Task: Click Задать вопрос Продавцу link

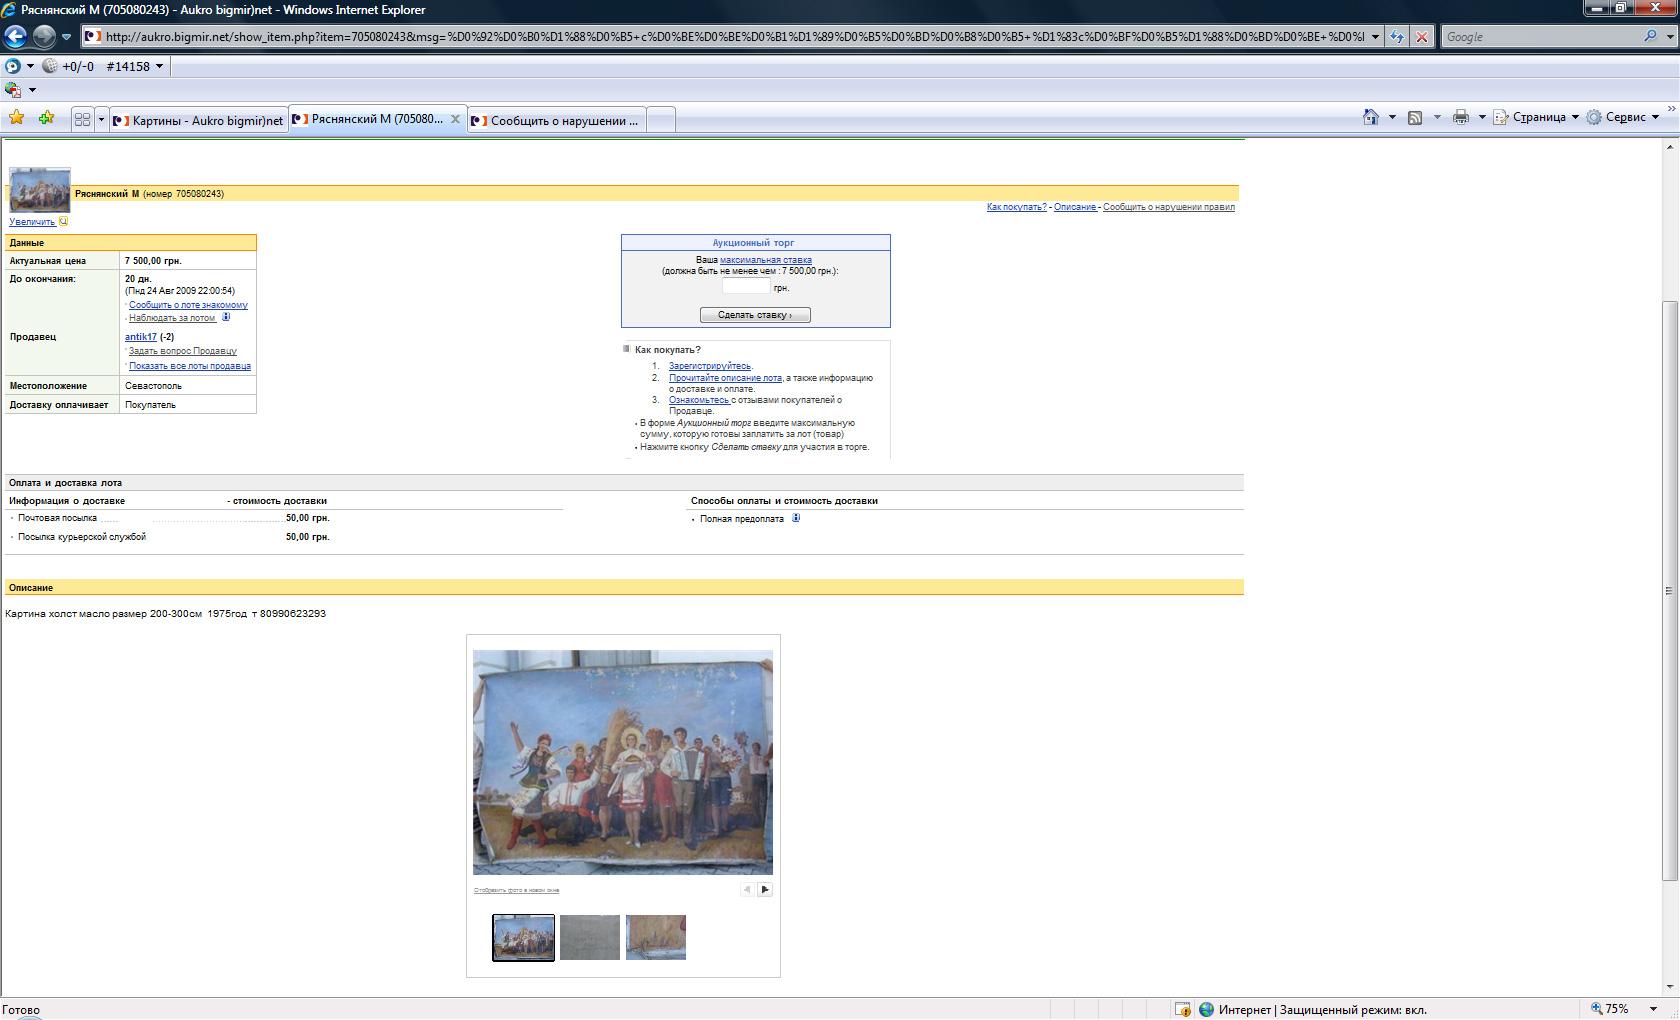Action: (182, 351)
